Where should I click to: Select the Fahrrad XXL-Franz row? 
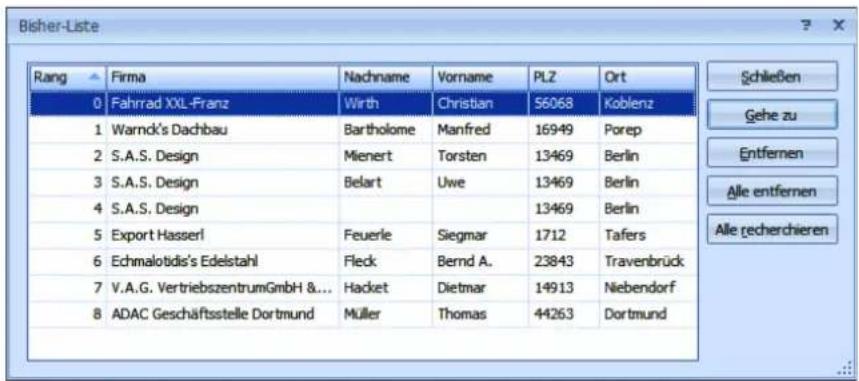click(x=363, y=104)
